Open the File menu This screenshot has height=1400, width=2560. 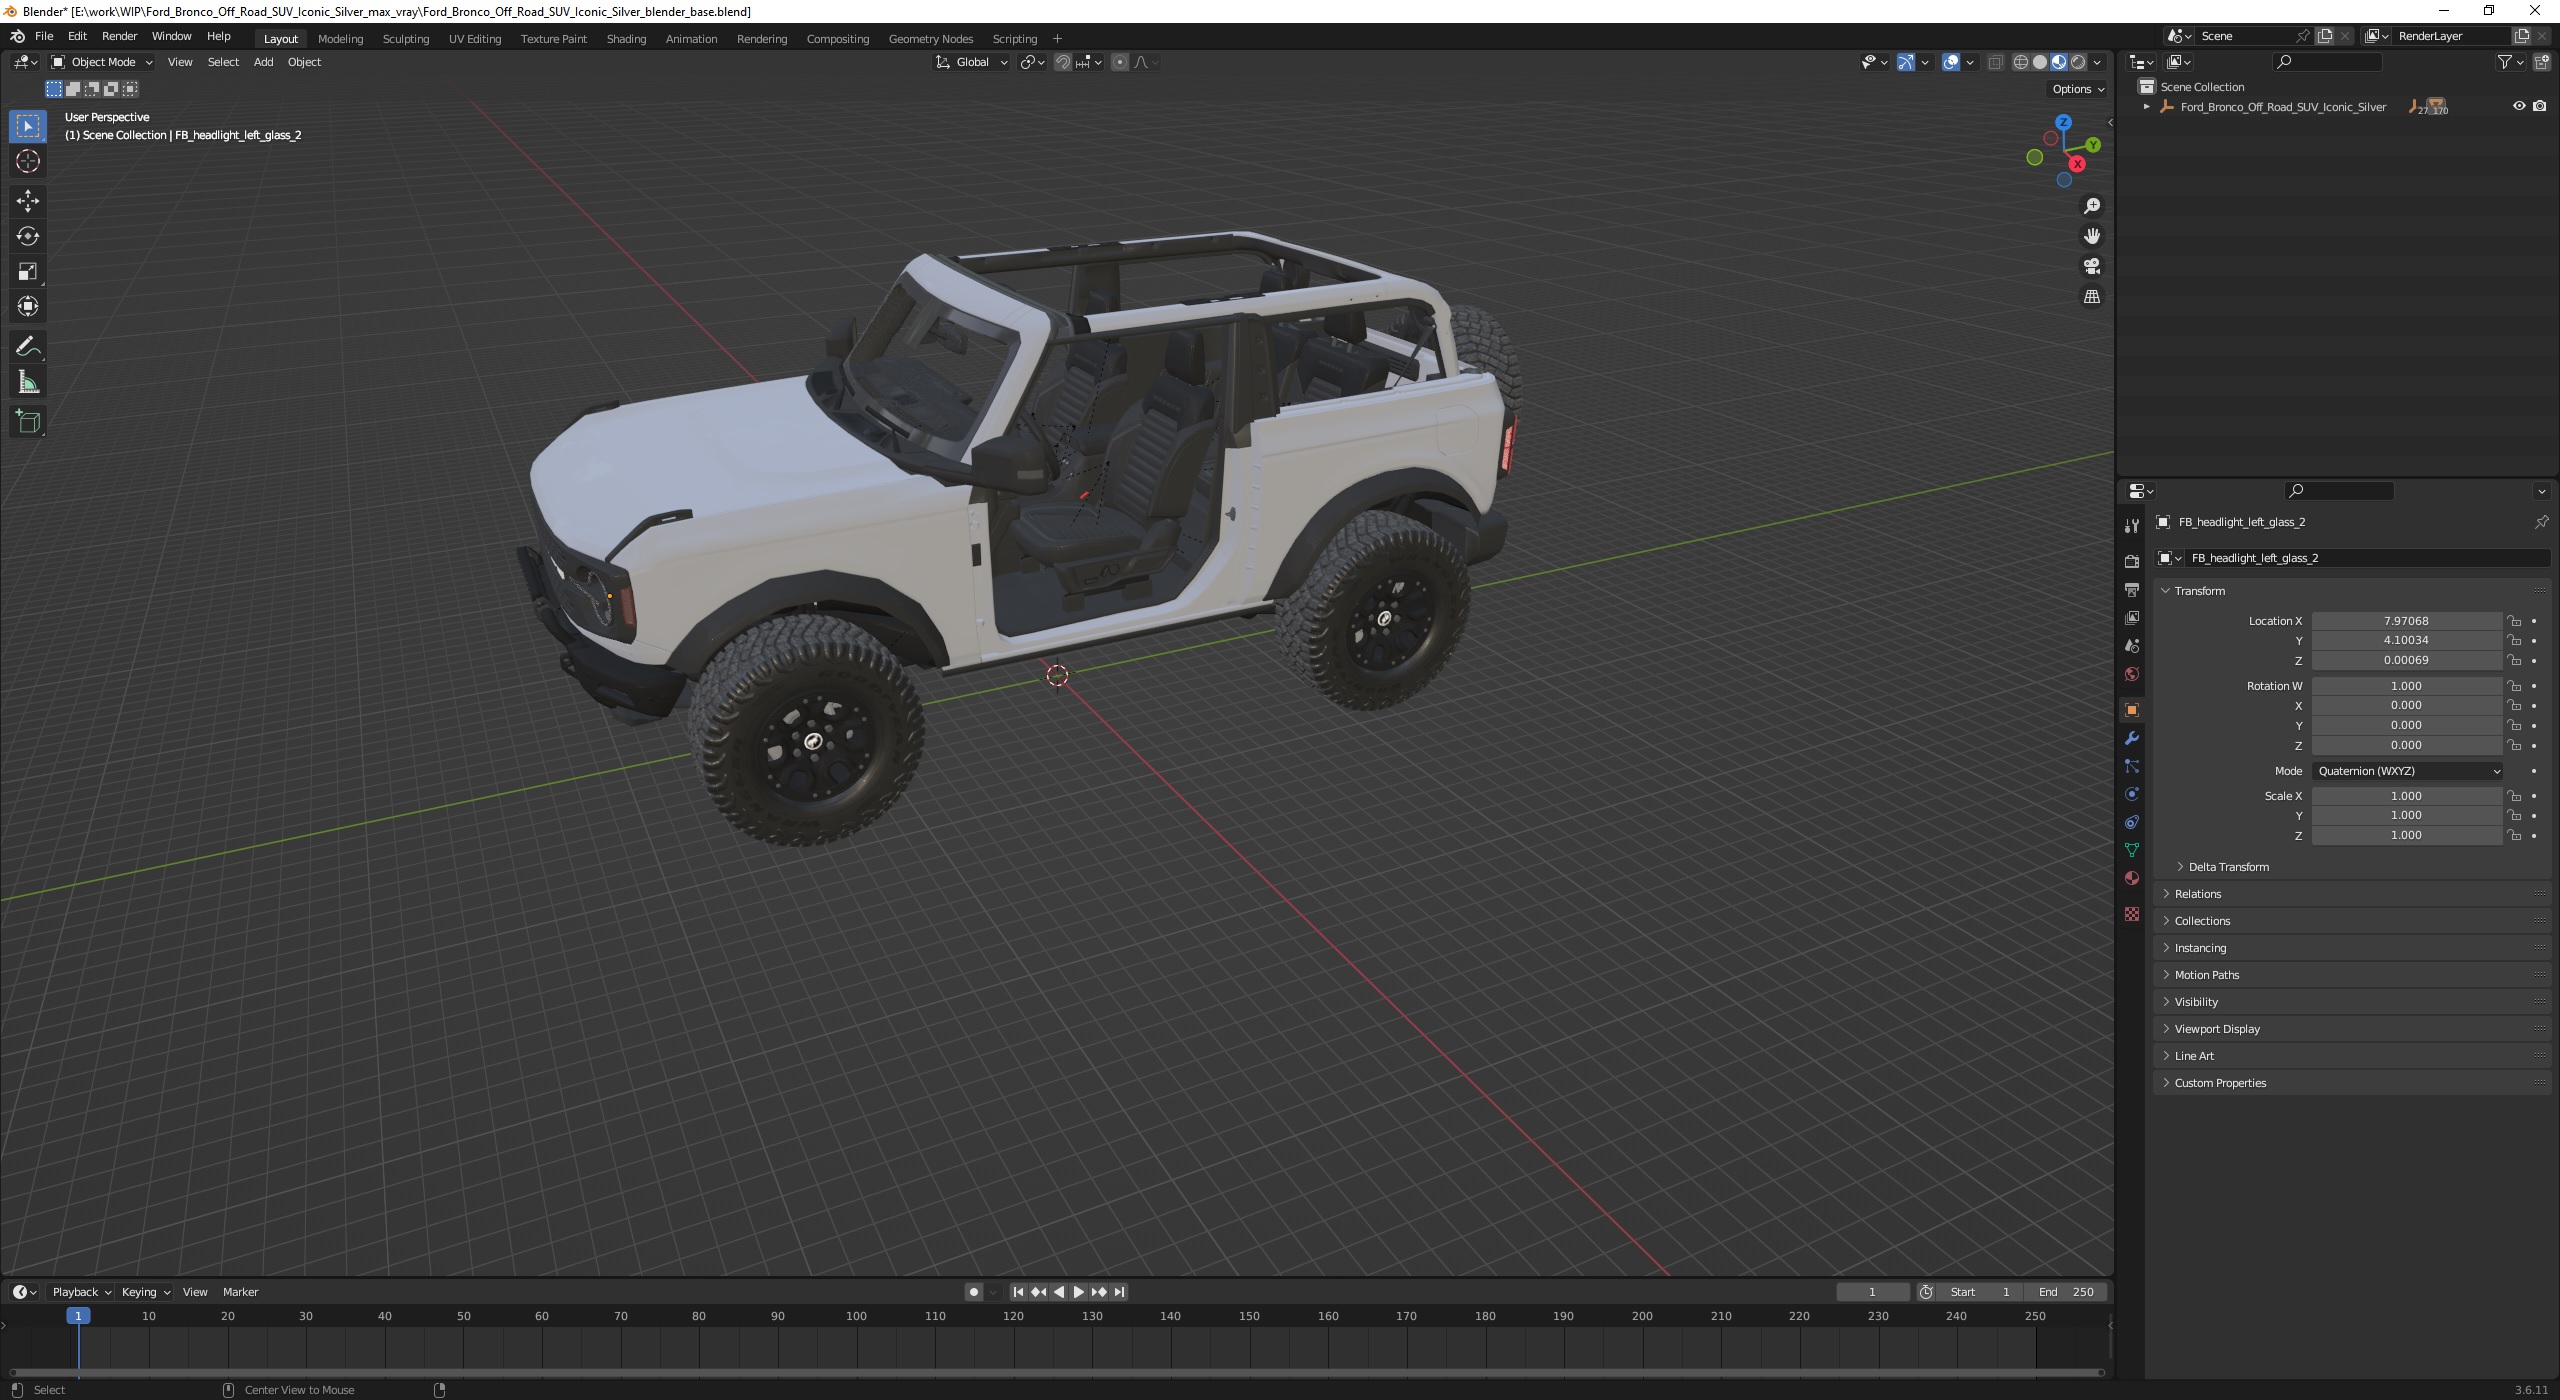click(x=44, y=36)
